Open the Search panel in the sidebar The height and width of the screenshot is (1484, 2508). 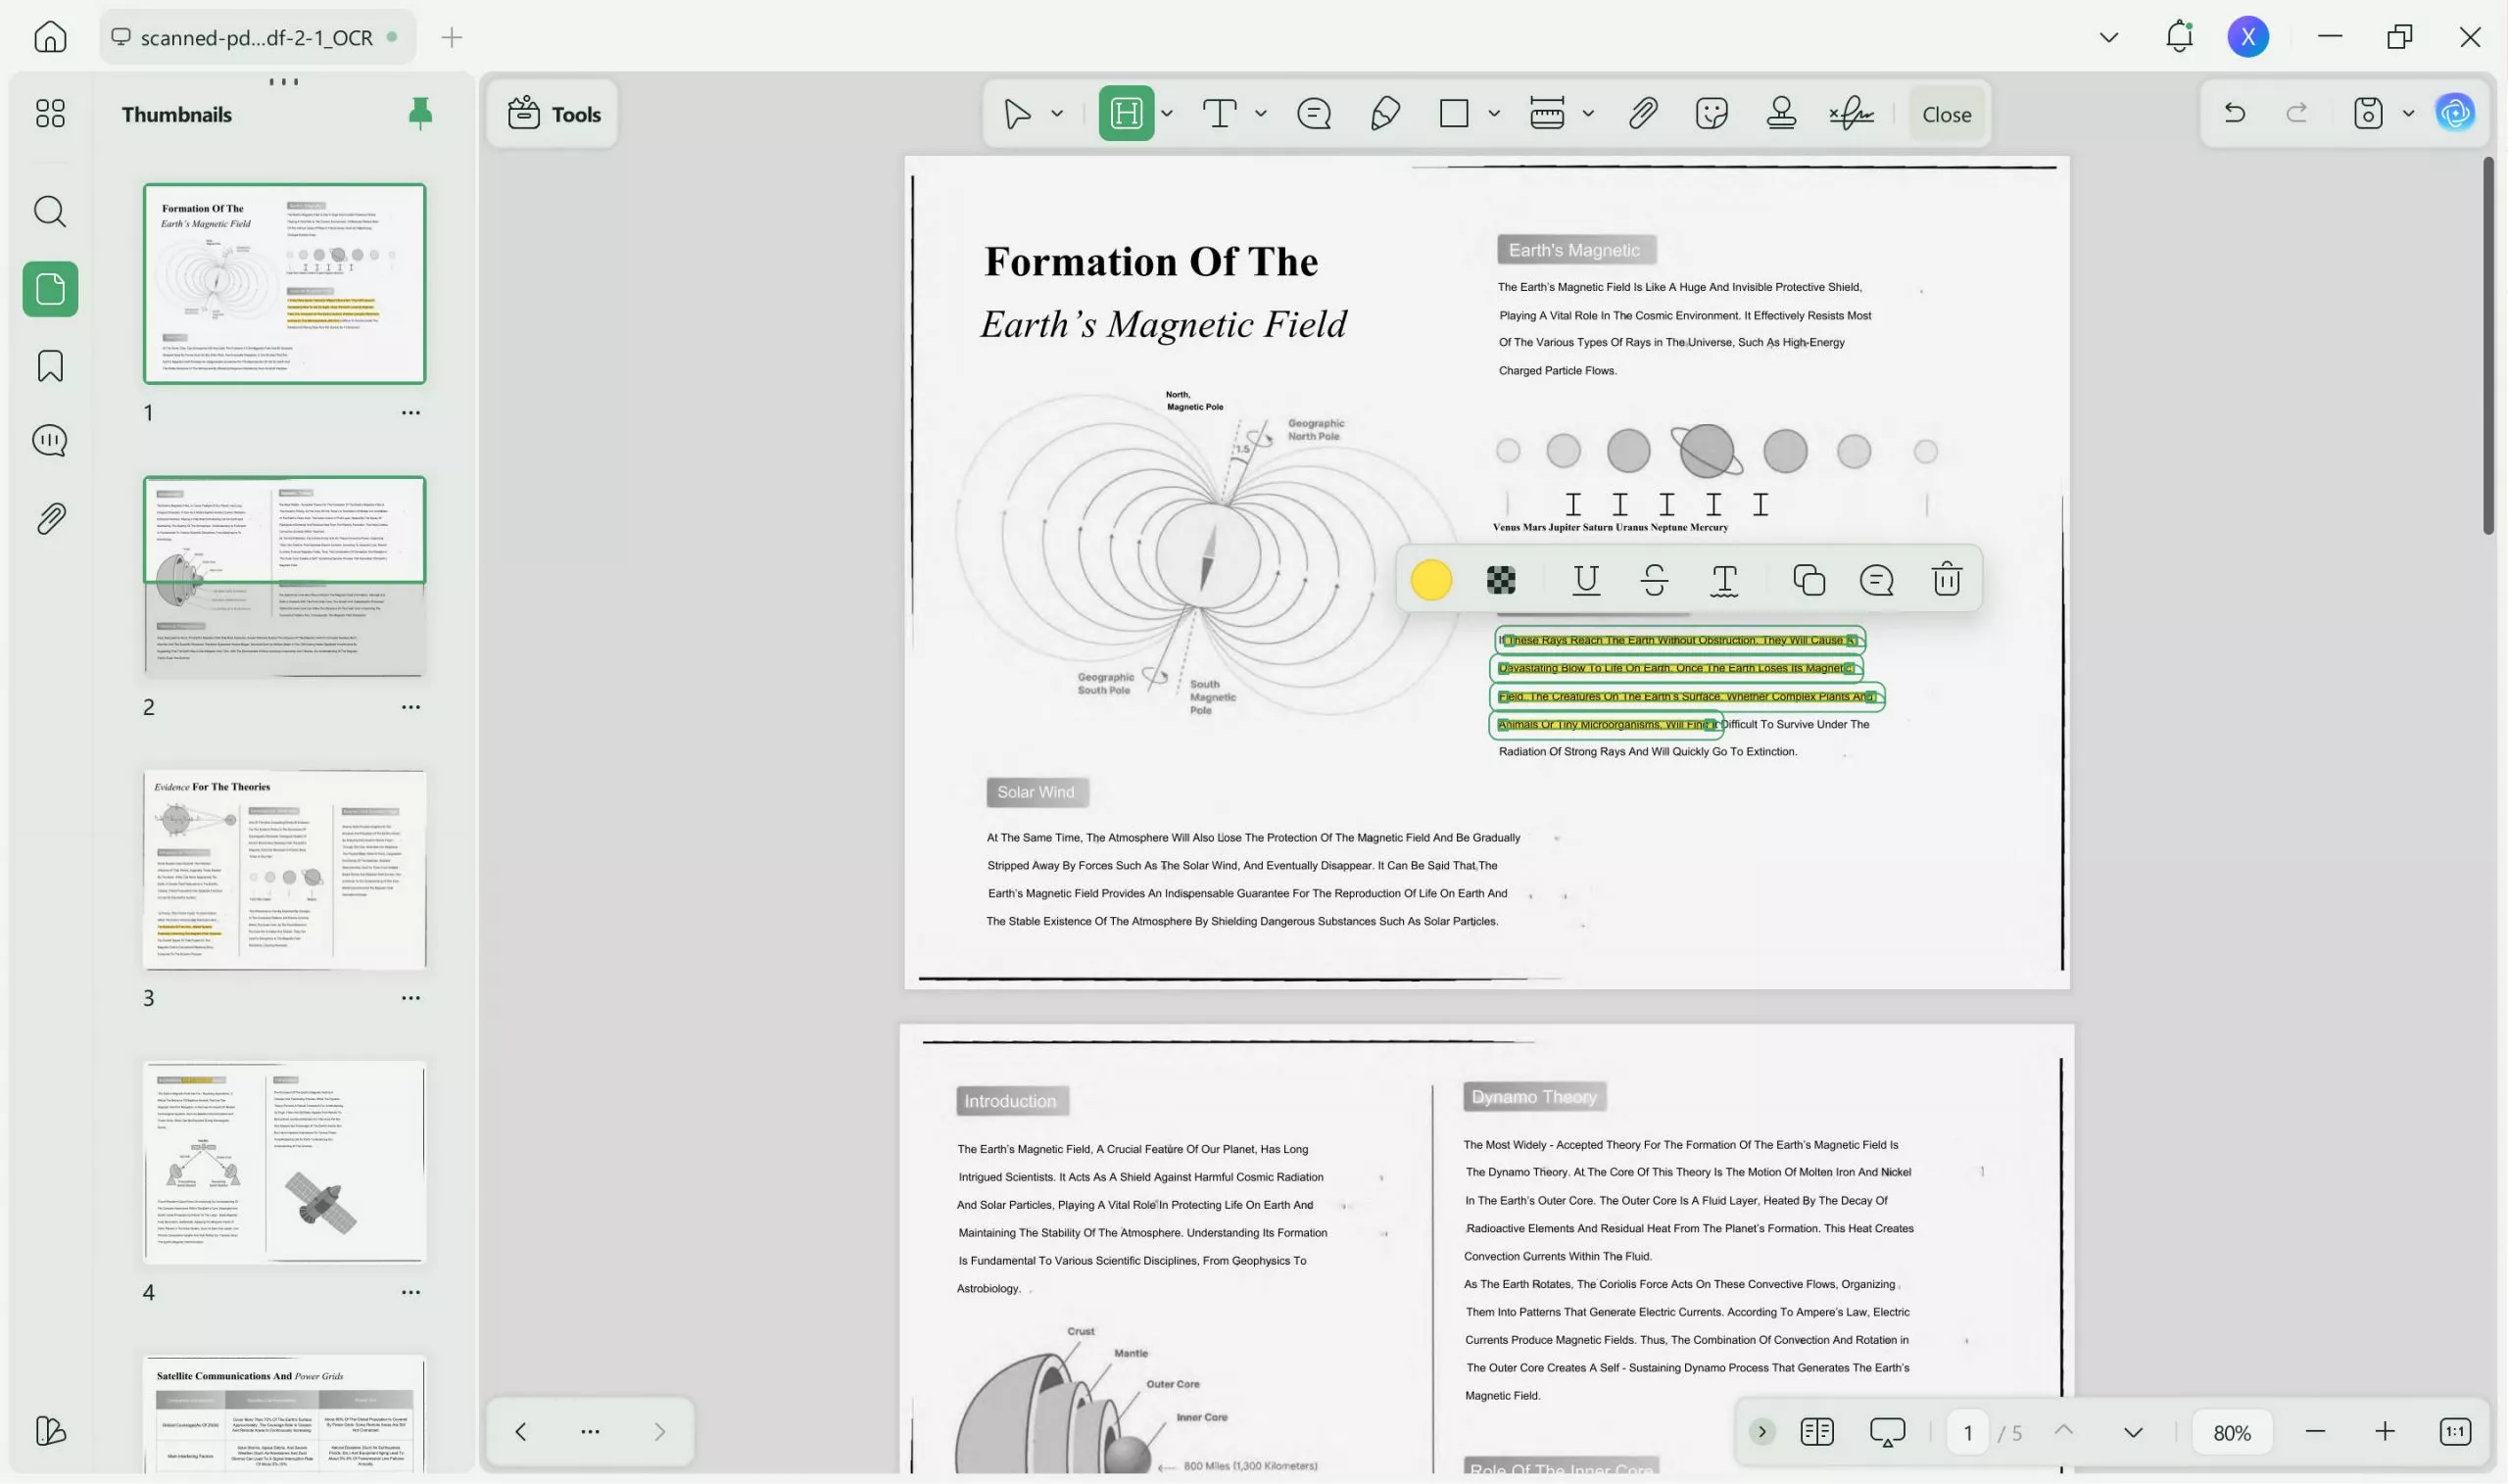coord(49,211)
